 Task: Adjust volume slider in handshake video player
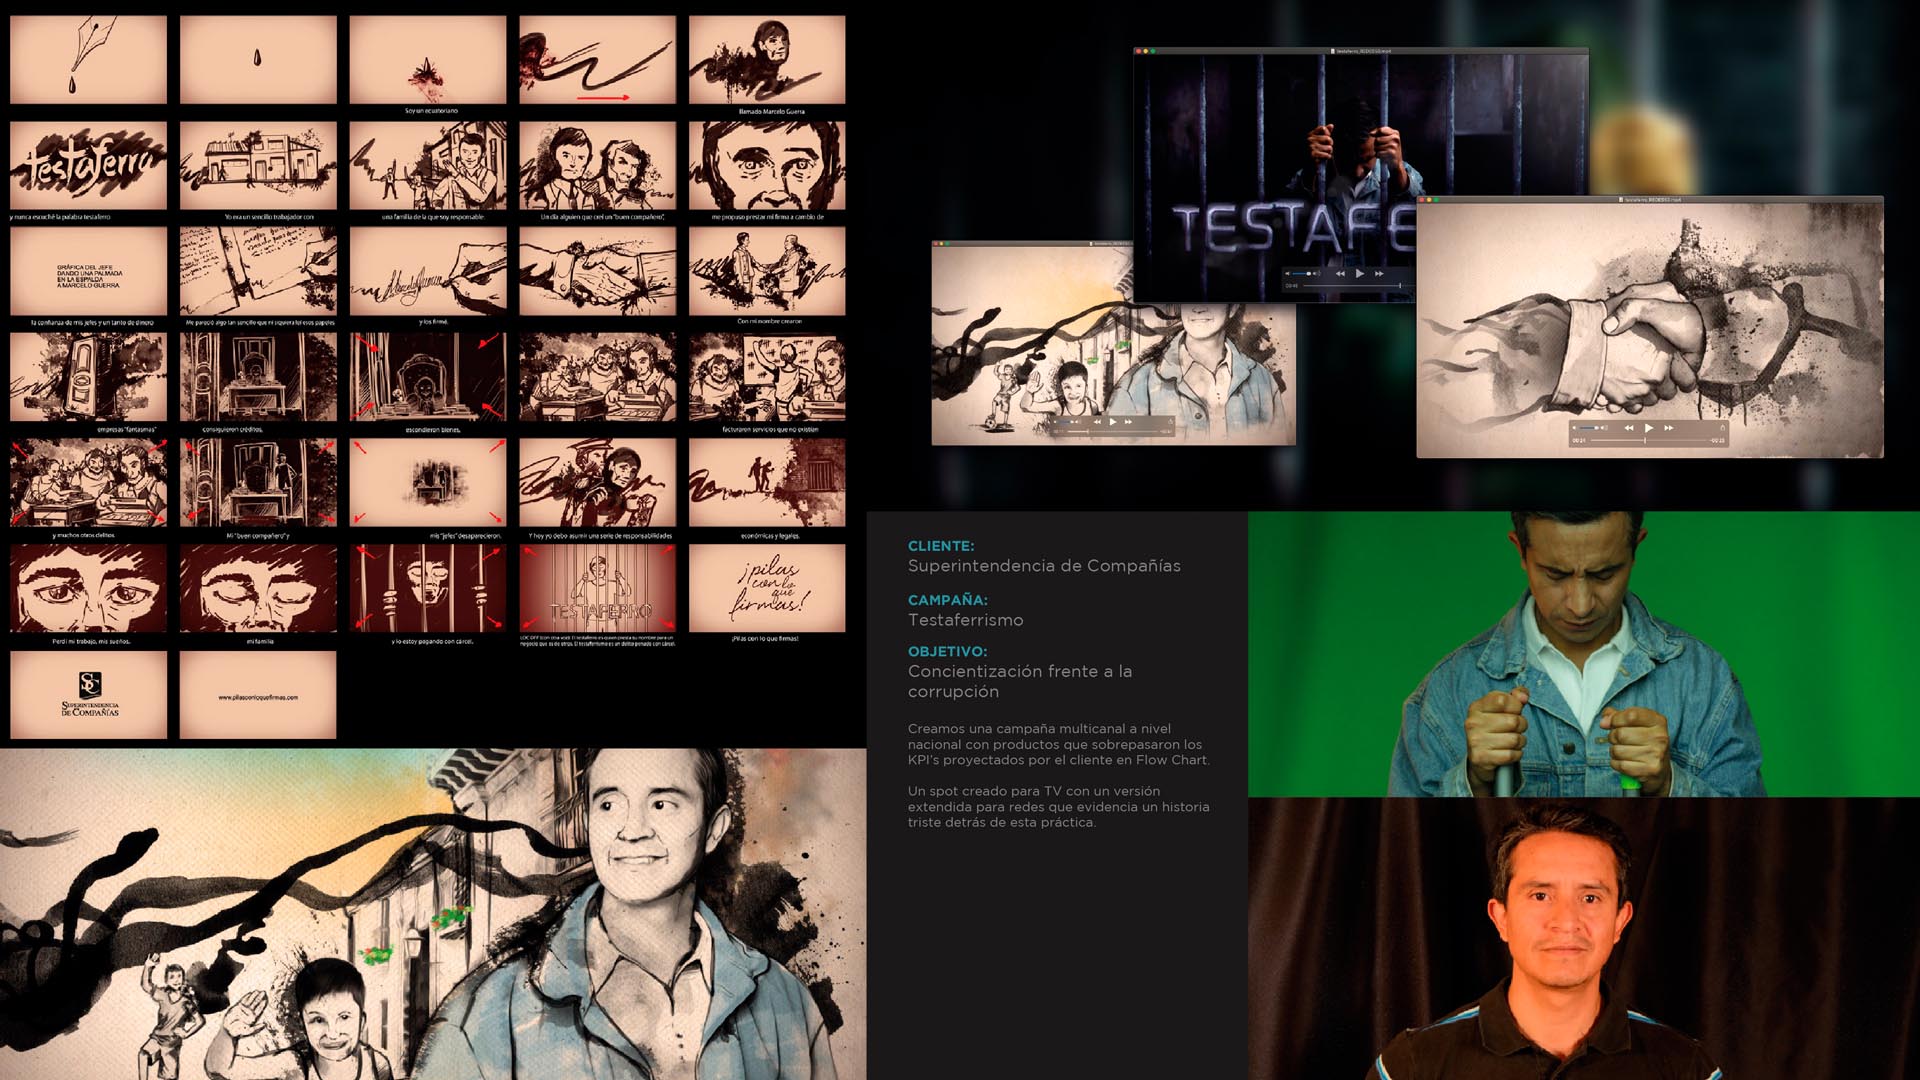coord(1588,428)
